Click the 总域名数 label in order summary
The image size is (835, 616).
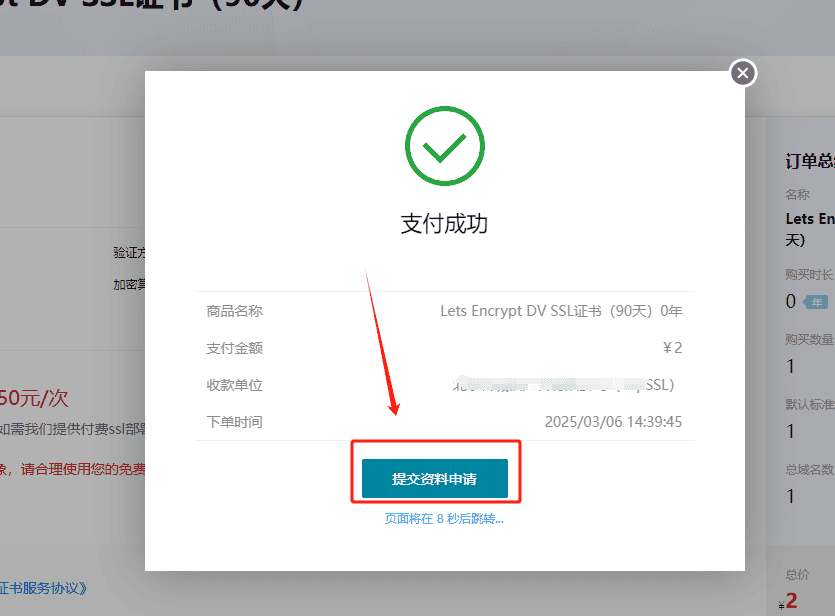[x=809, y=470]
